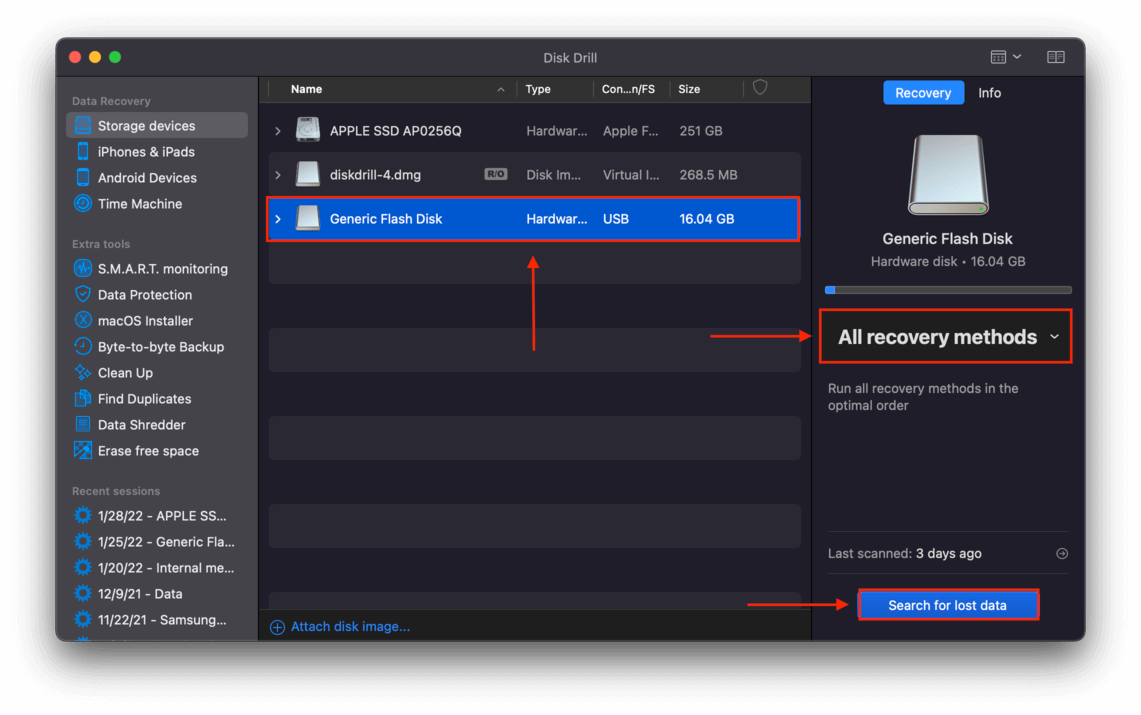Open the Data Shredder icon
The height and width of the screenshot is (715, 1141).
(83, 425)
